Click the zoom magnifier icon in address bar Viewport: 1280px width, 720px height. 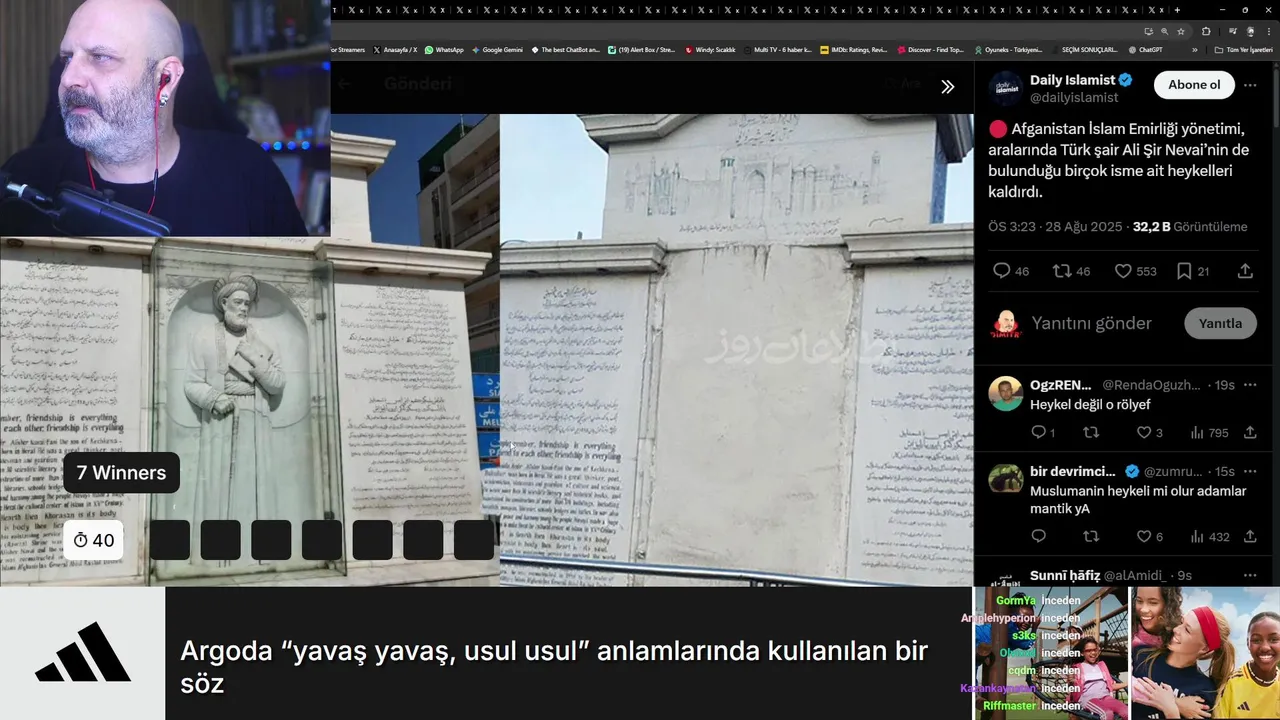(x=1164, y=31)
